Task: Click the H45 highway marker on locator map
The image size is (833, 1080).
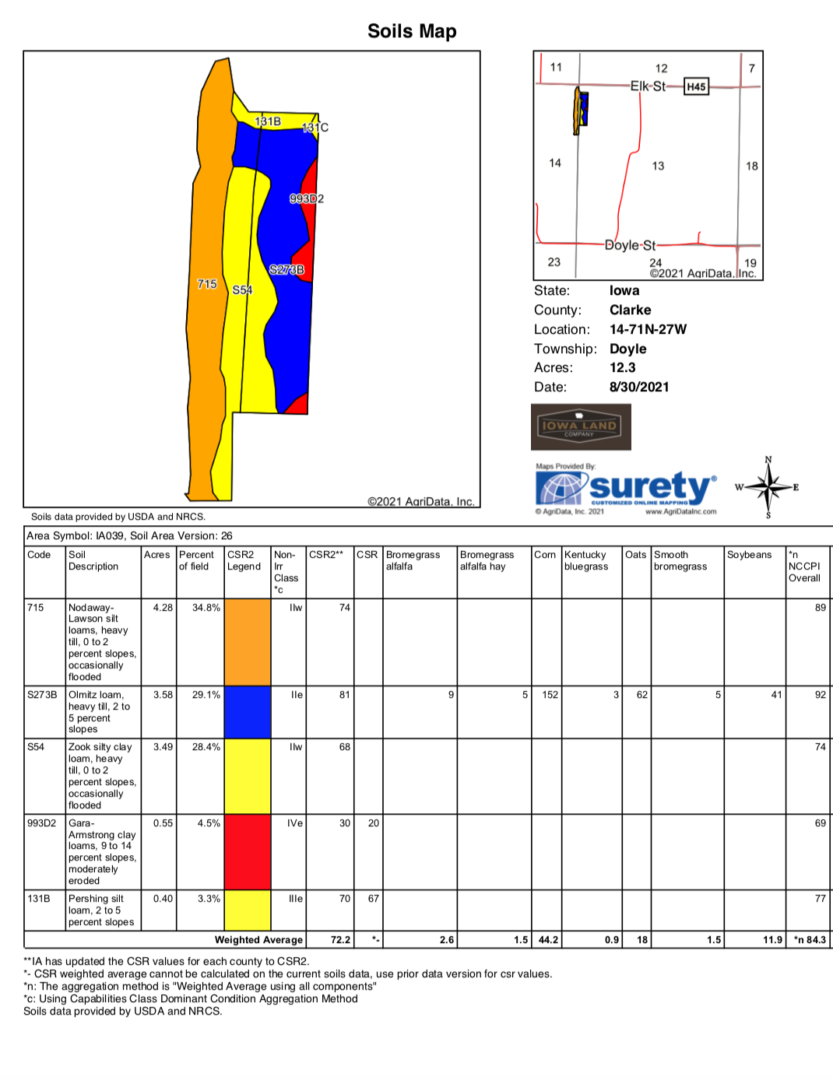Action: [x=696, y=88]
